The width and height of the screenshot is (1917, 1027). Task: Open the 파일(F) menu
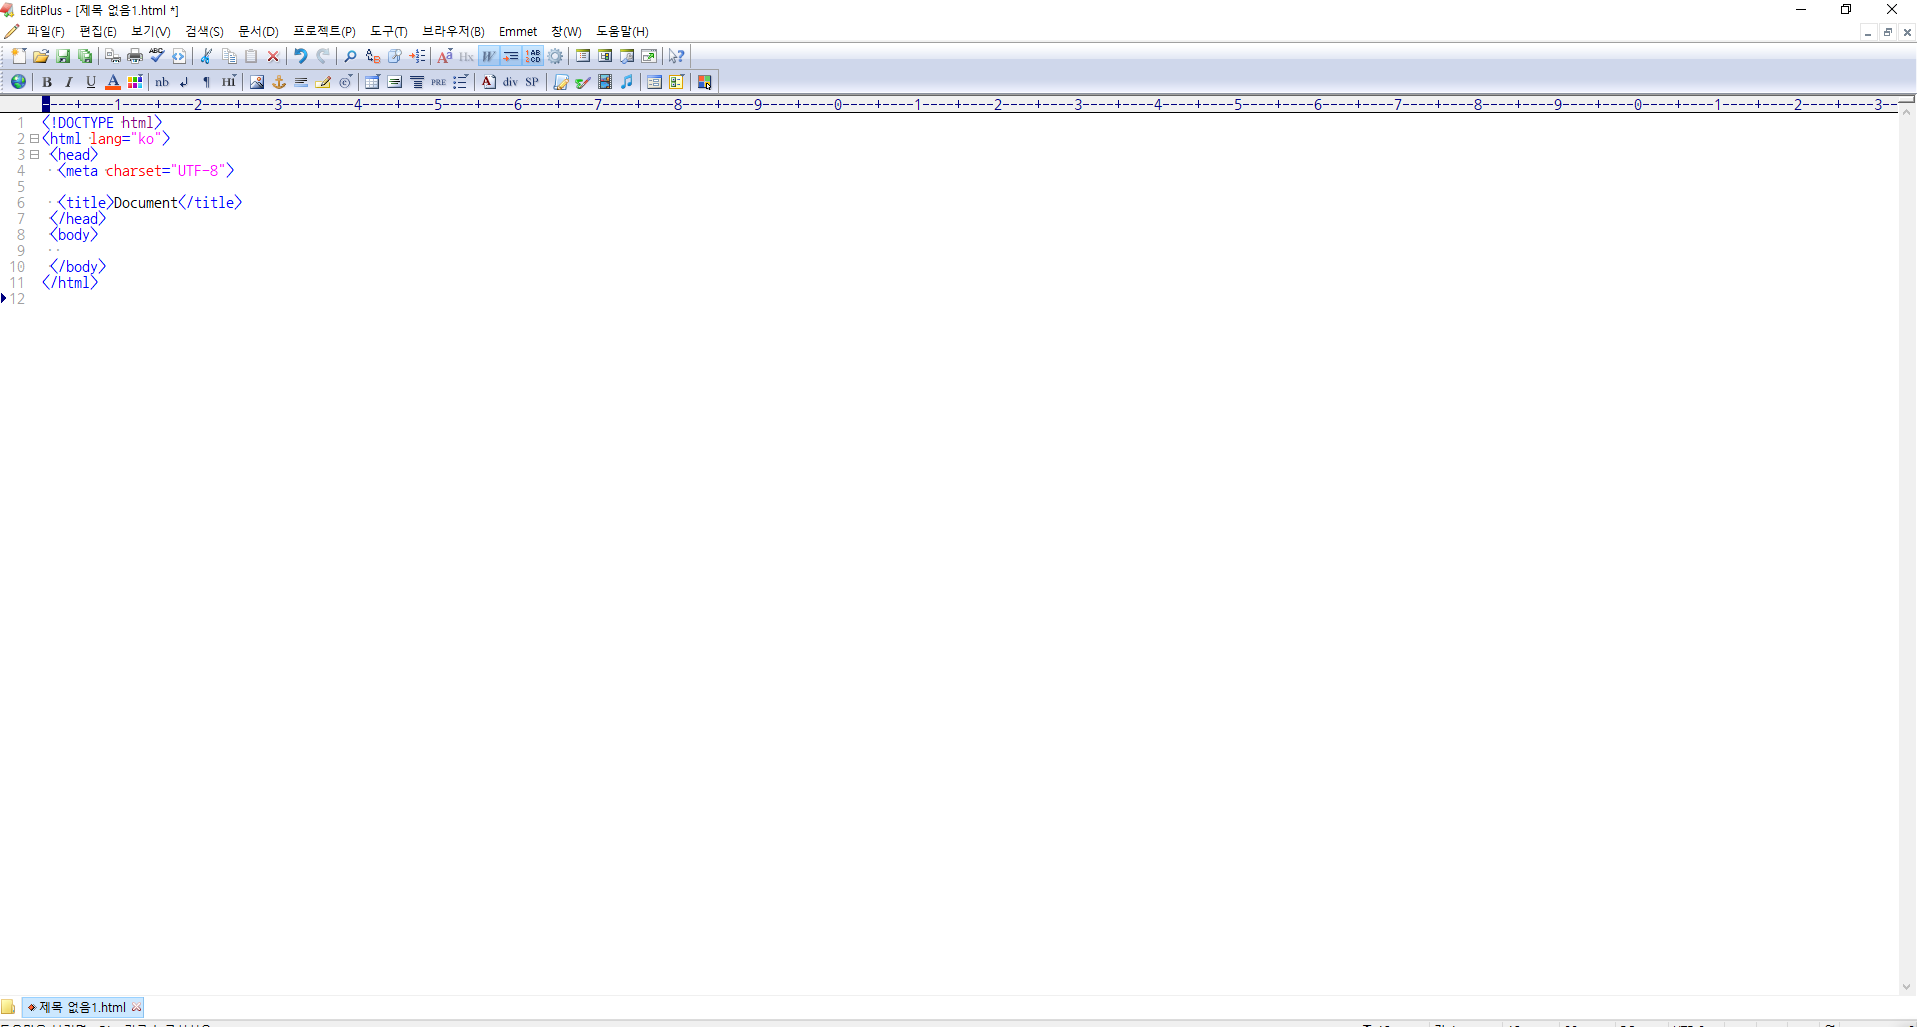click(x=46, y=32)
